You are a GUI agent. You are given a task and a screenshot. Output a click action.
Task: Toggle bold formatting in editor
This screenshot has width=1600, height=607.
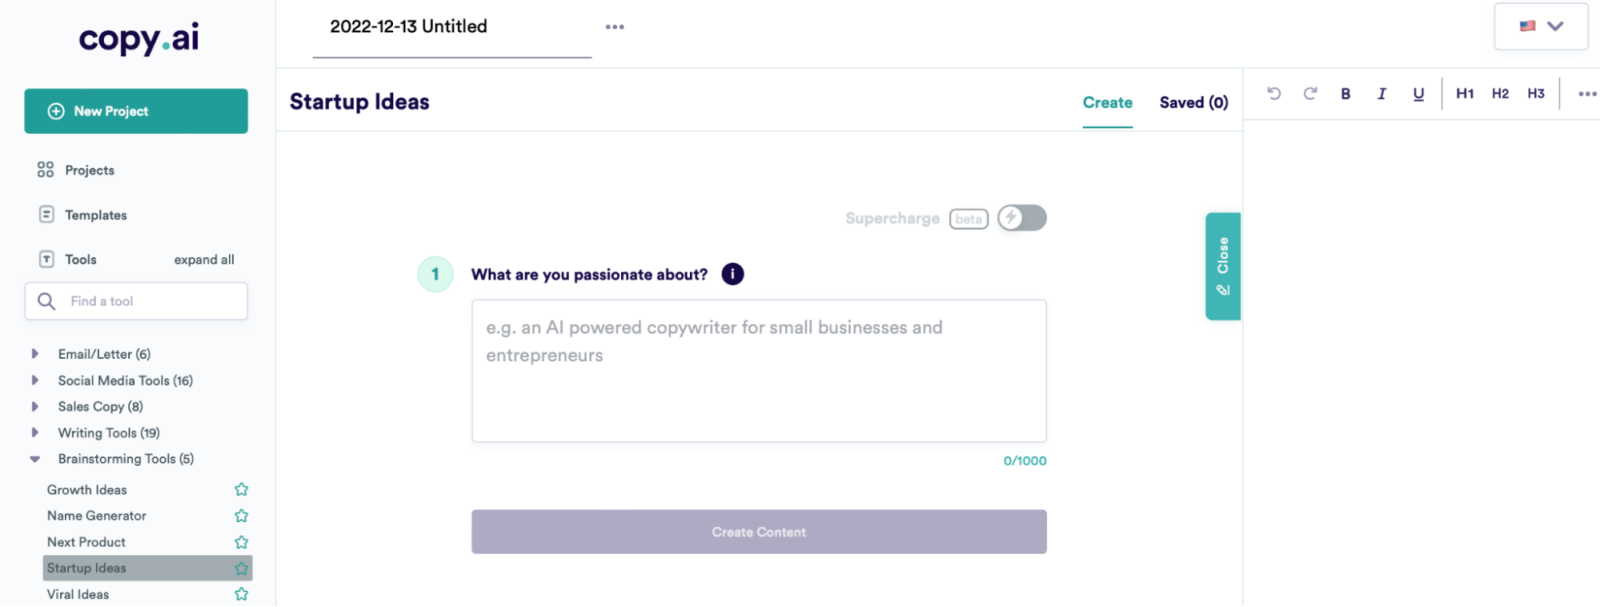(1346, 93)
